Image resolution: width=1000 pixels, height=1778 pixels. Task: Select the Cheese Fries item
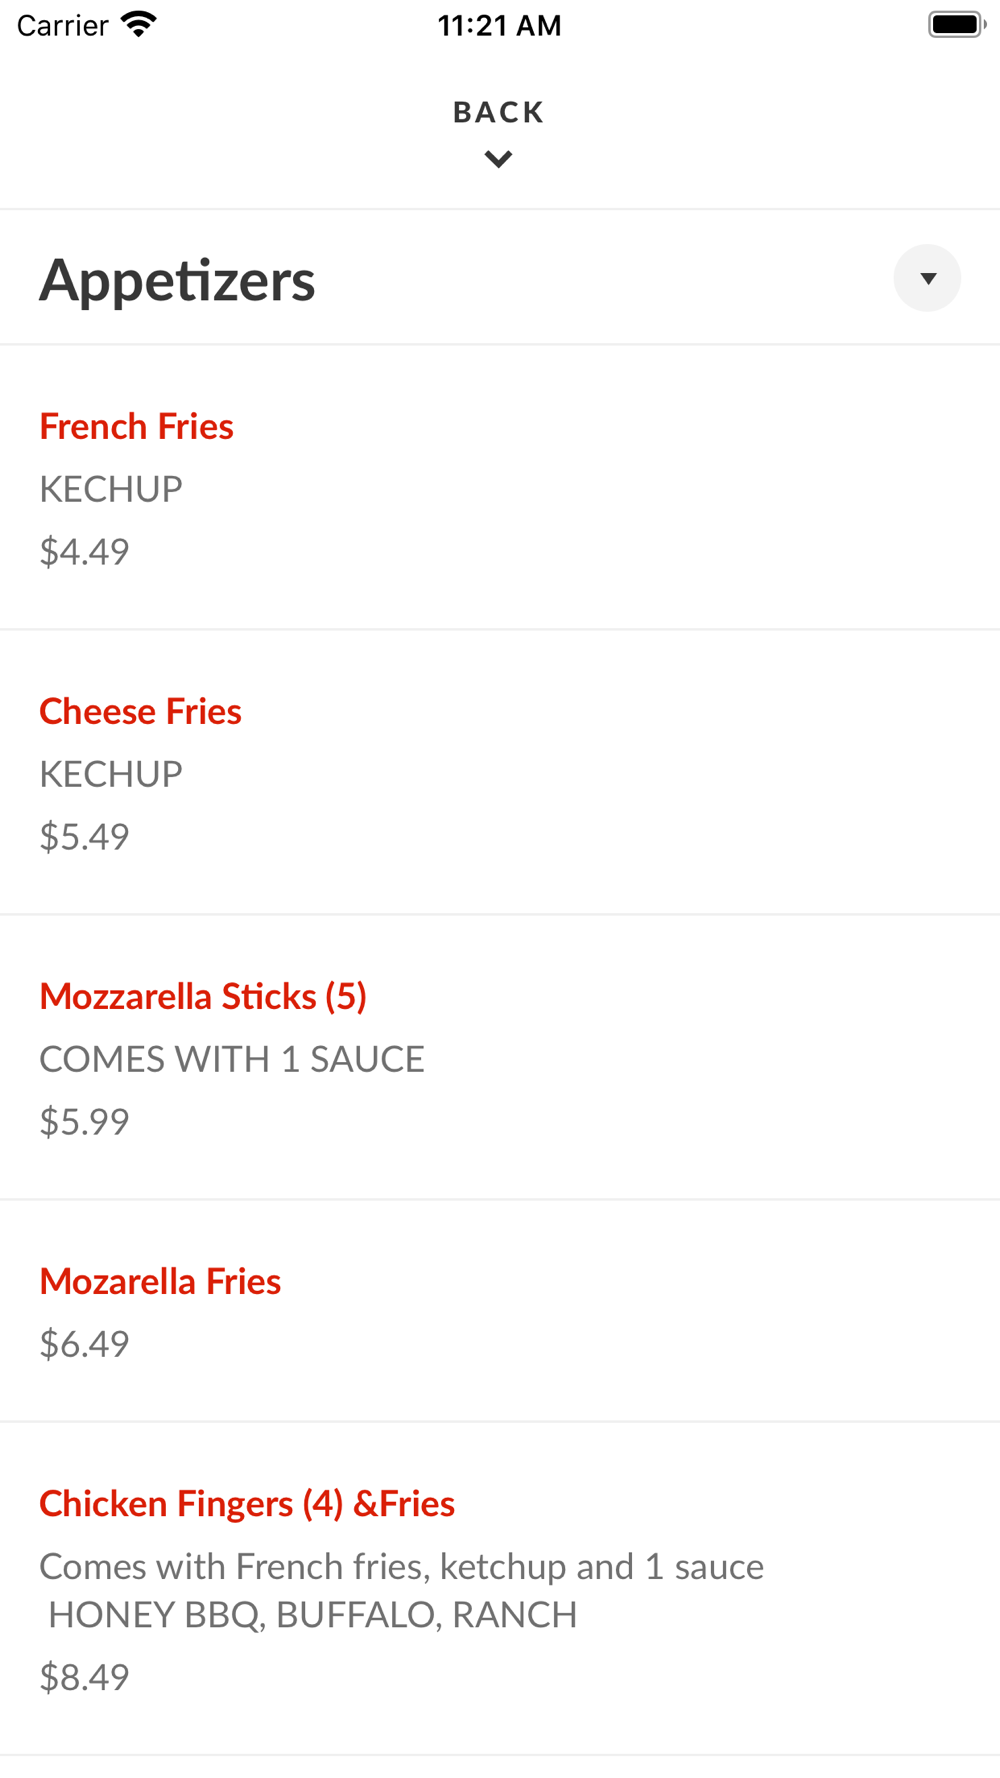(140, 712)
